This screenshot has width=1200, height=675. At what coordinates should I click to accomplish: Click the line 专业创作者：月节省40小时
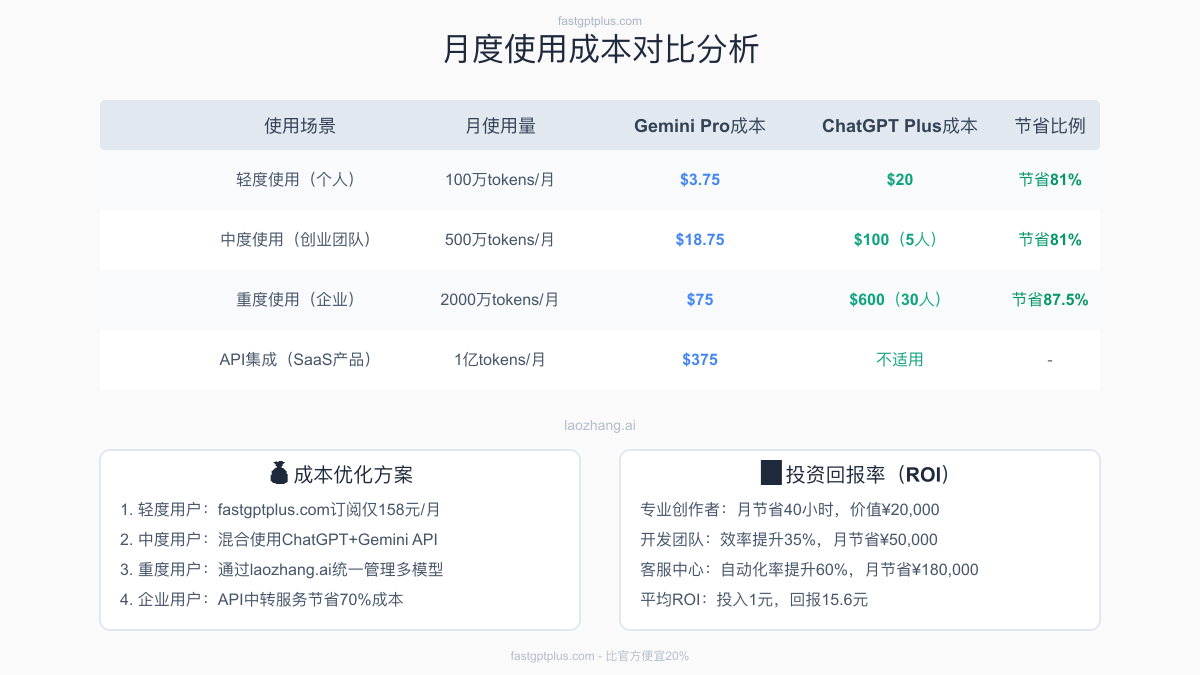coord(790,510)
